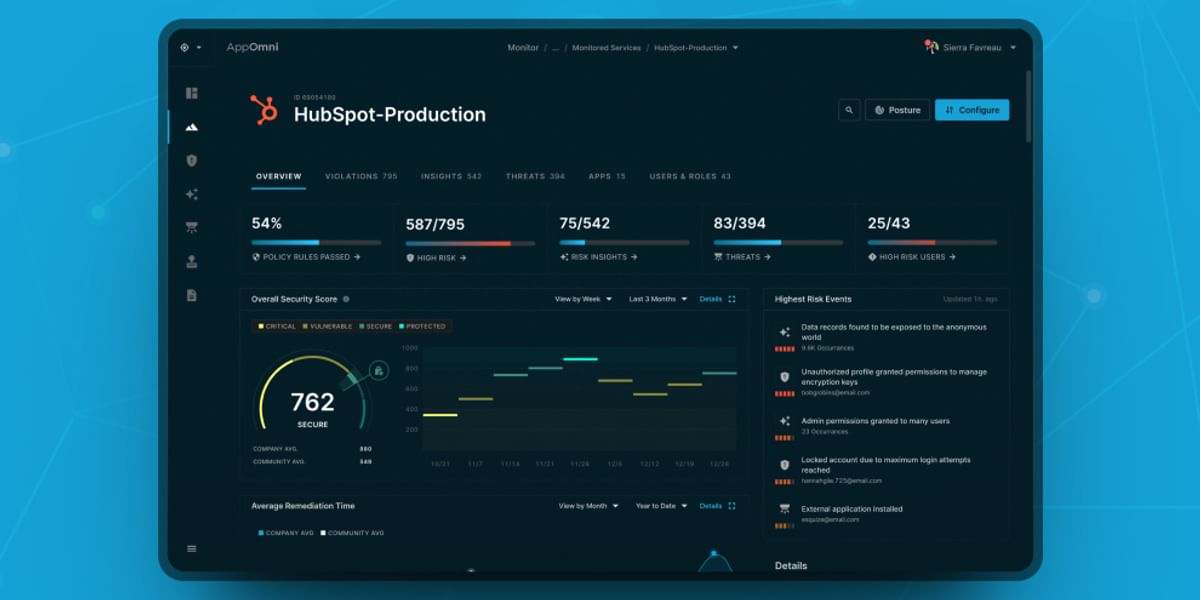
Task: Open the Sierra Favreau account menu
Action: (968, 47)
